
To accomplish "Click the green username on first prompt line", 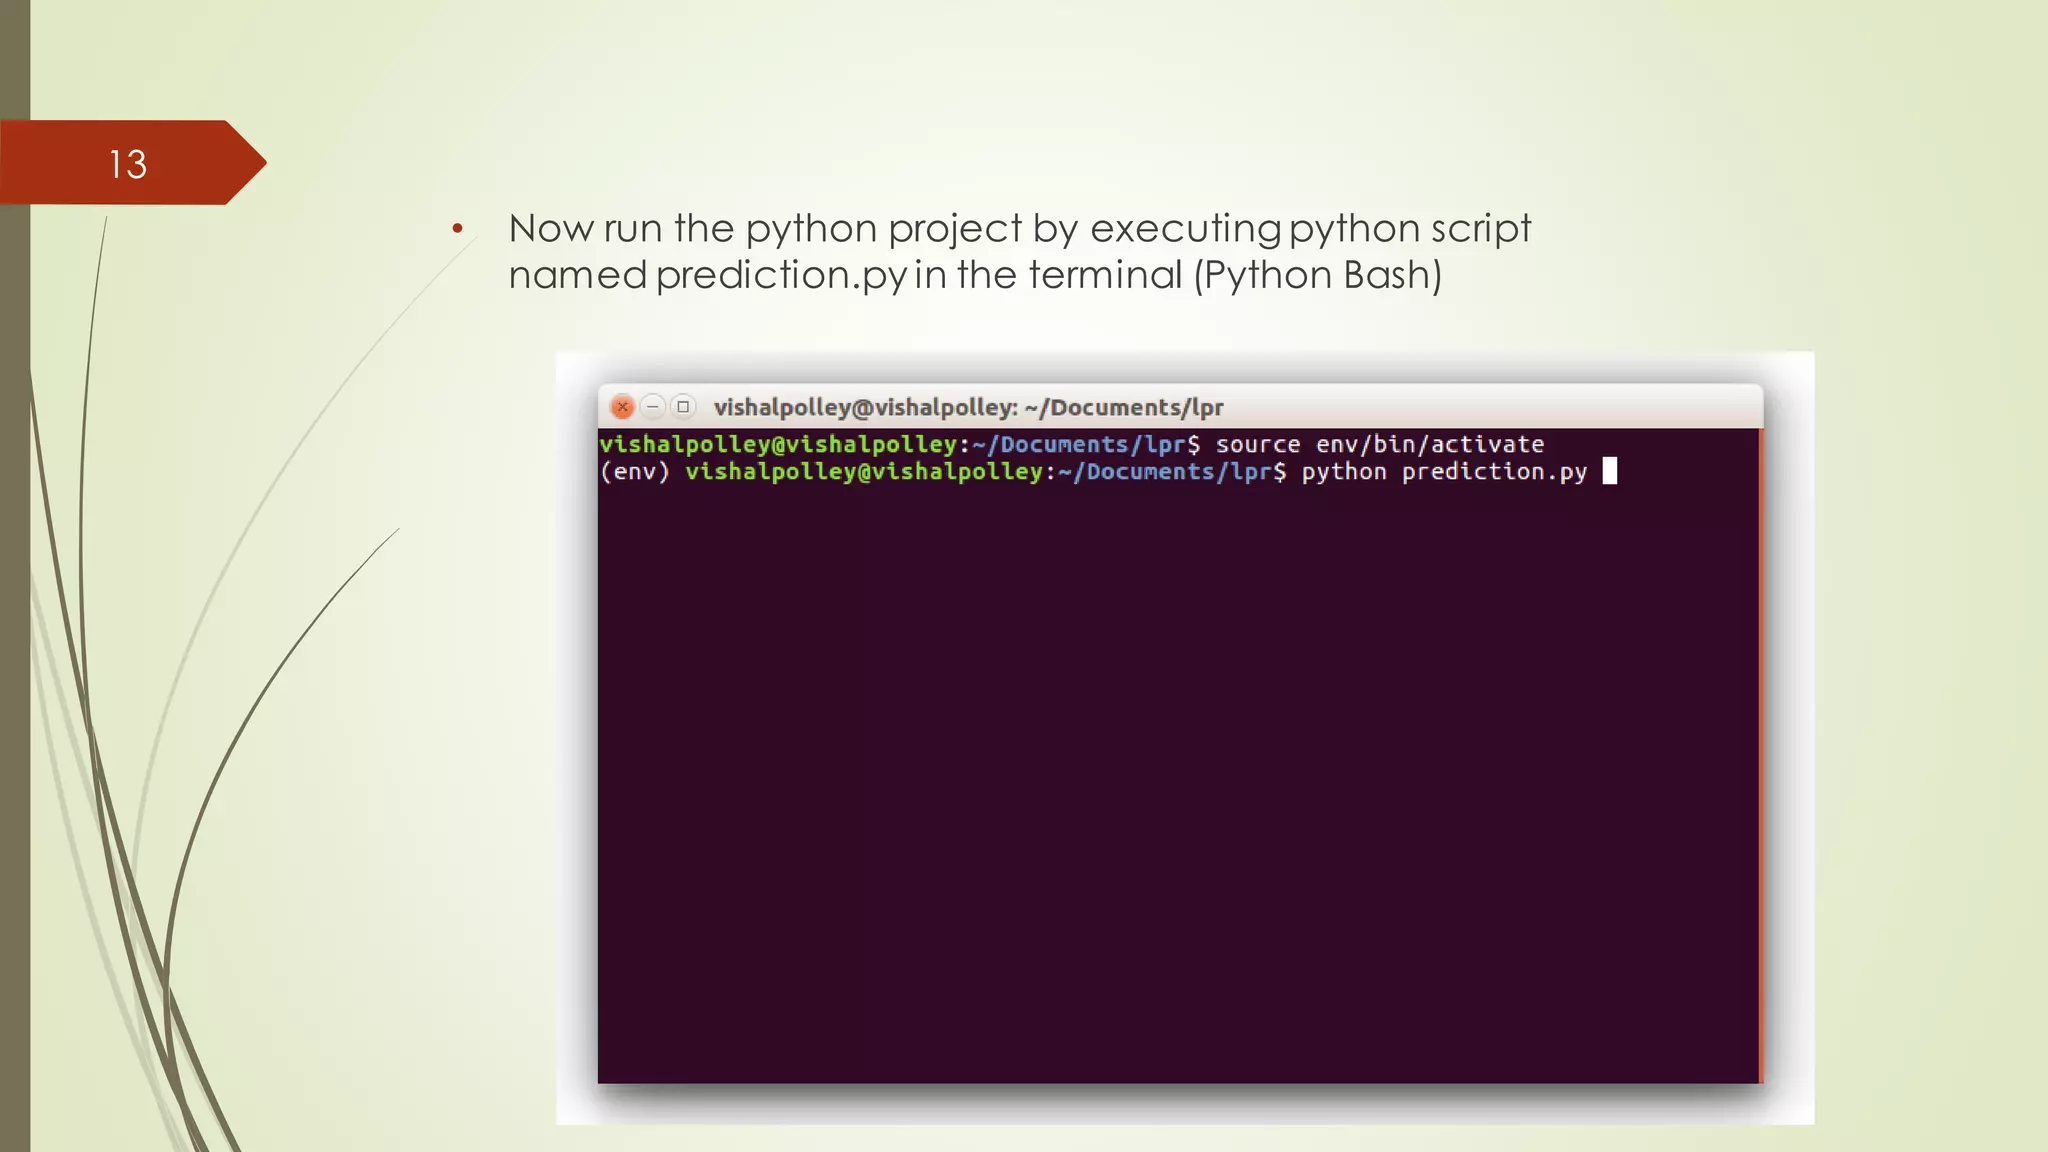I will click(x=778, y=444).
